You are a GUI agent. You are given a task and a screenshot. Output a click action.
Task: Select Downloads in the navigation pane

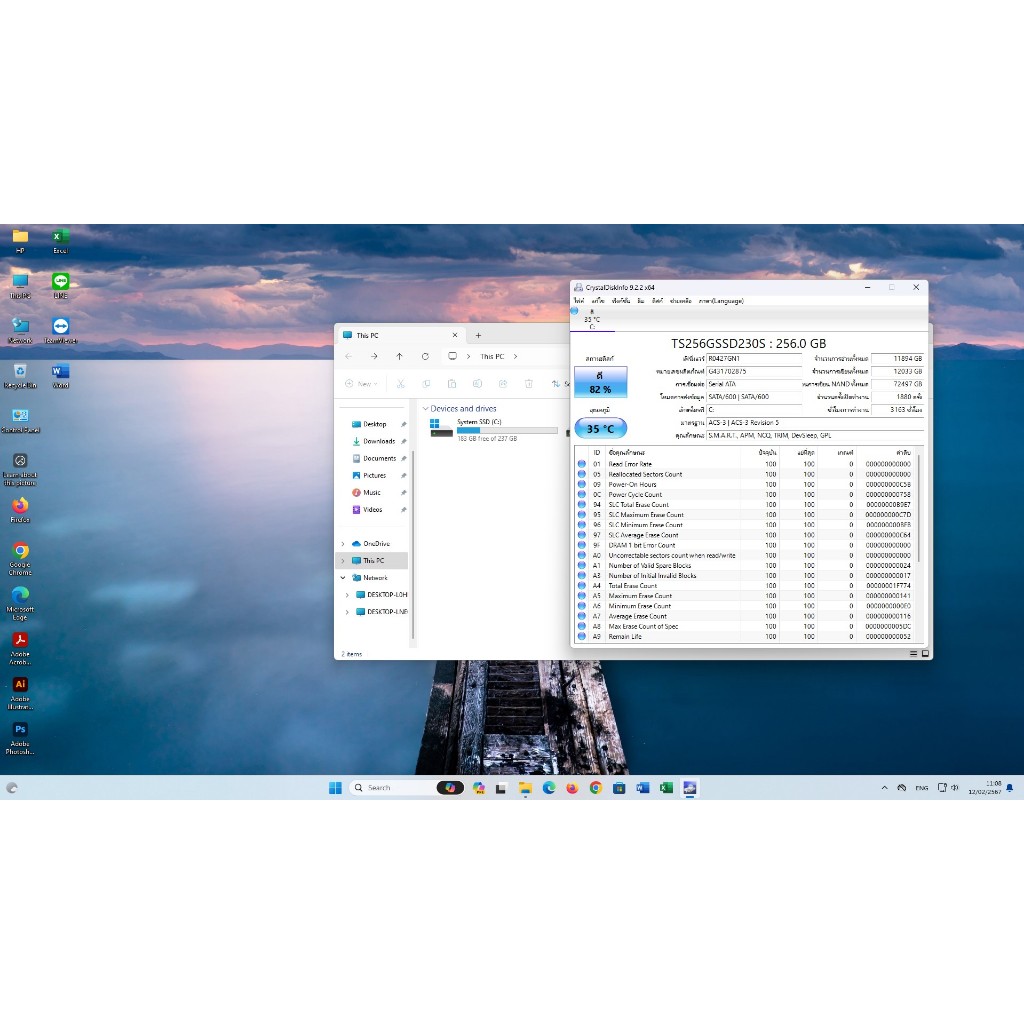coord(378,441)
